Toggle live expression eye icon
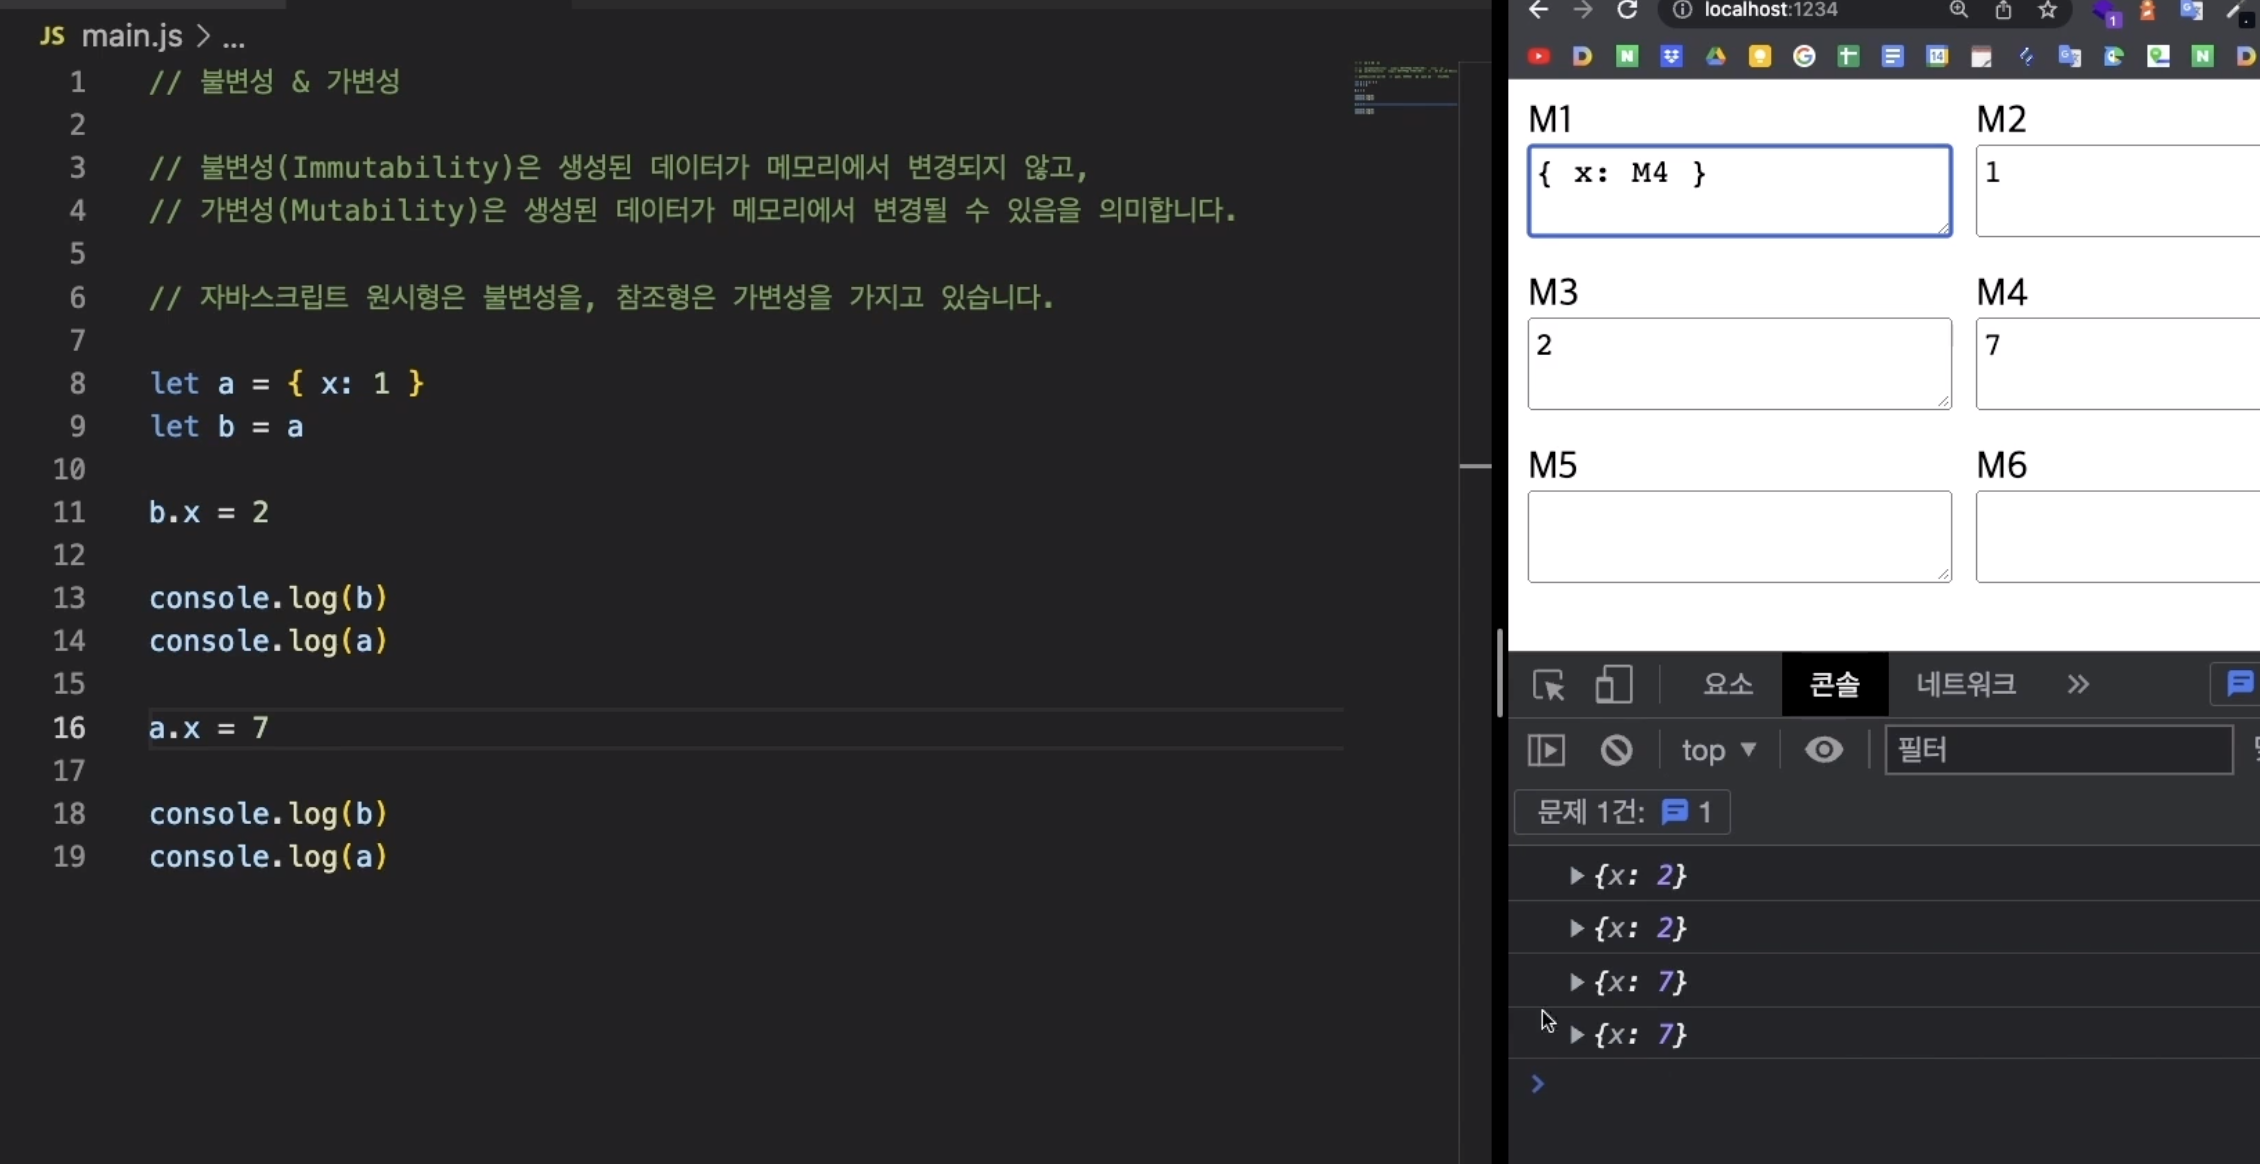Screen dimensions: 2260x1164 (1823, 750)
